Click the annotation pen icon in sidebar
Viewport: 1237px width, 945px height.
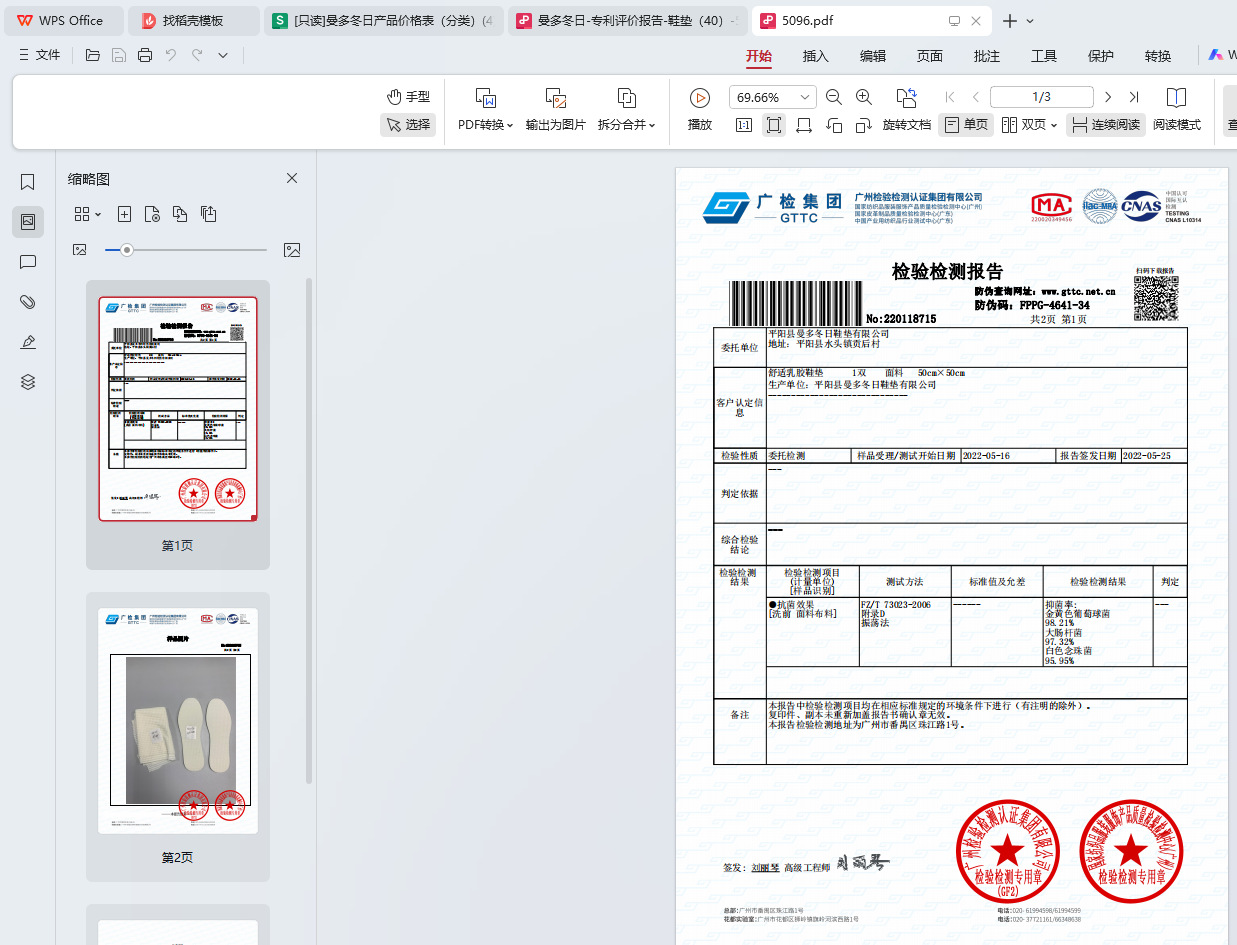(27, 342)
